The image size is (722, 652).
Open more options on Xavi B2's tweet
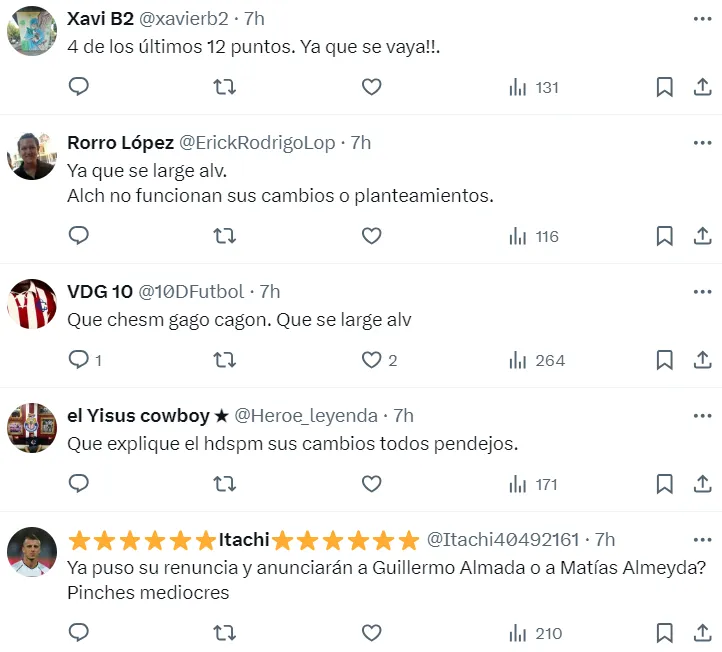(702, 19)
